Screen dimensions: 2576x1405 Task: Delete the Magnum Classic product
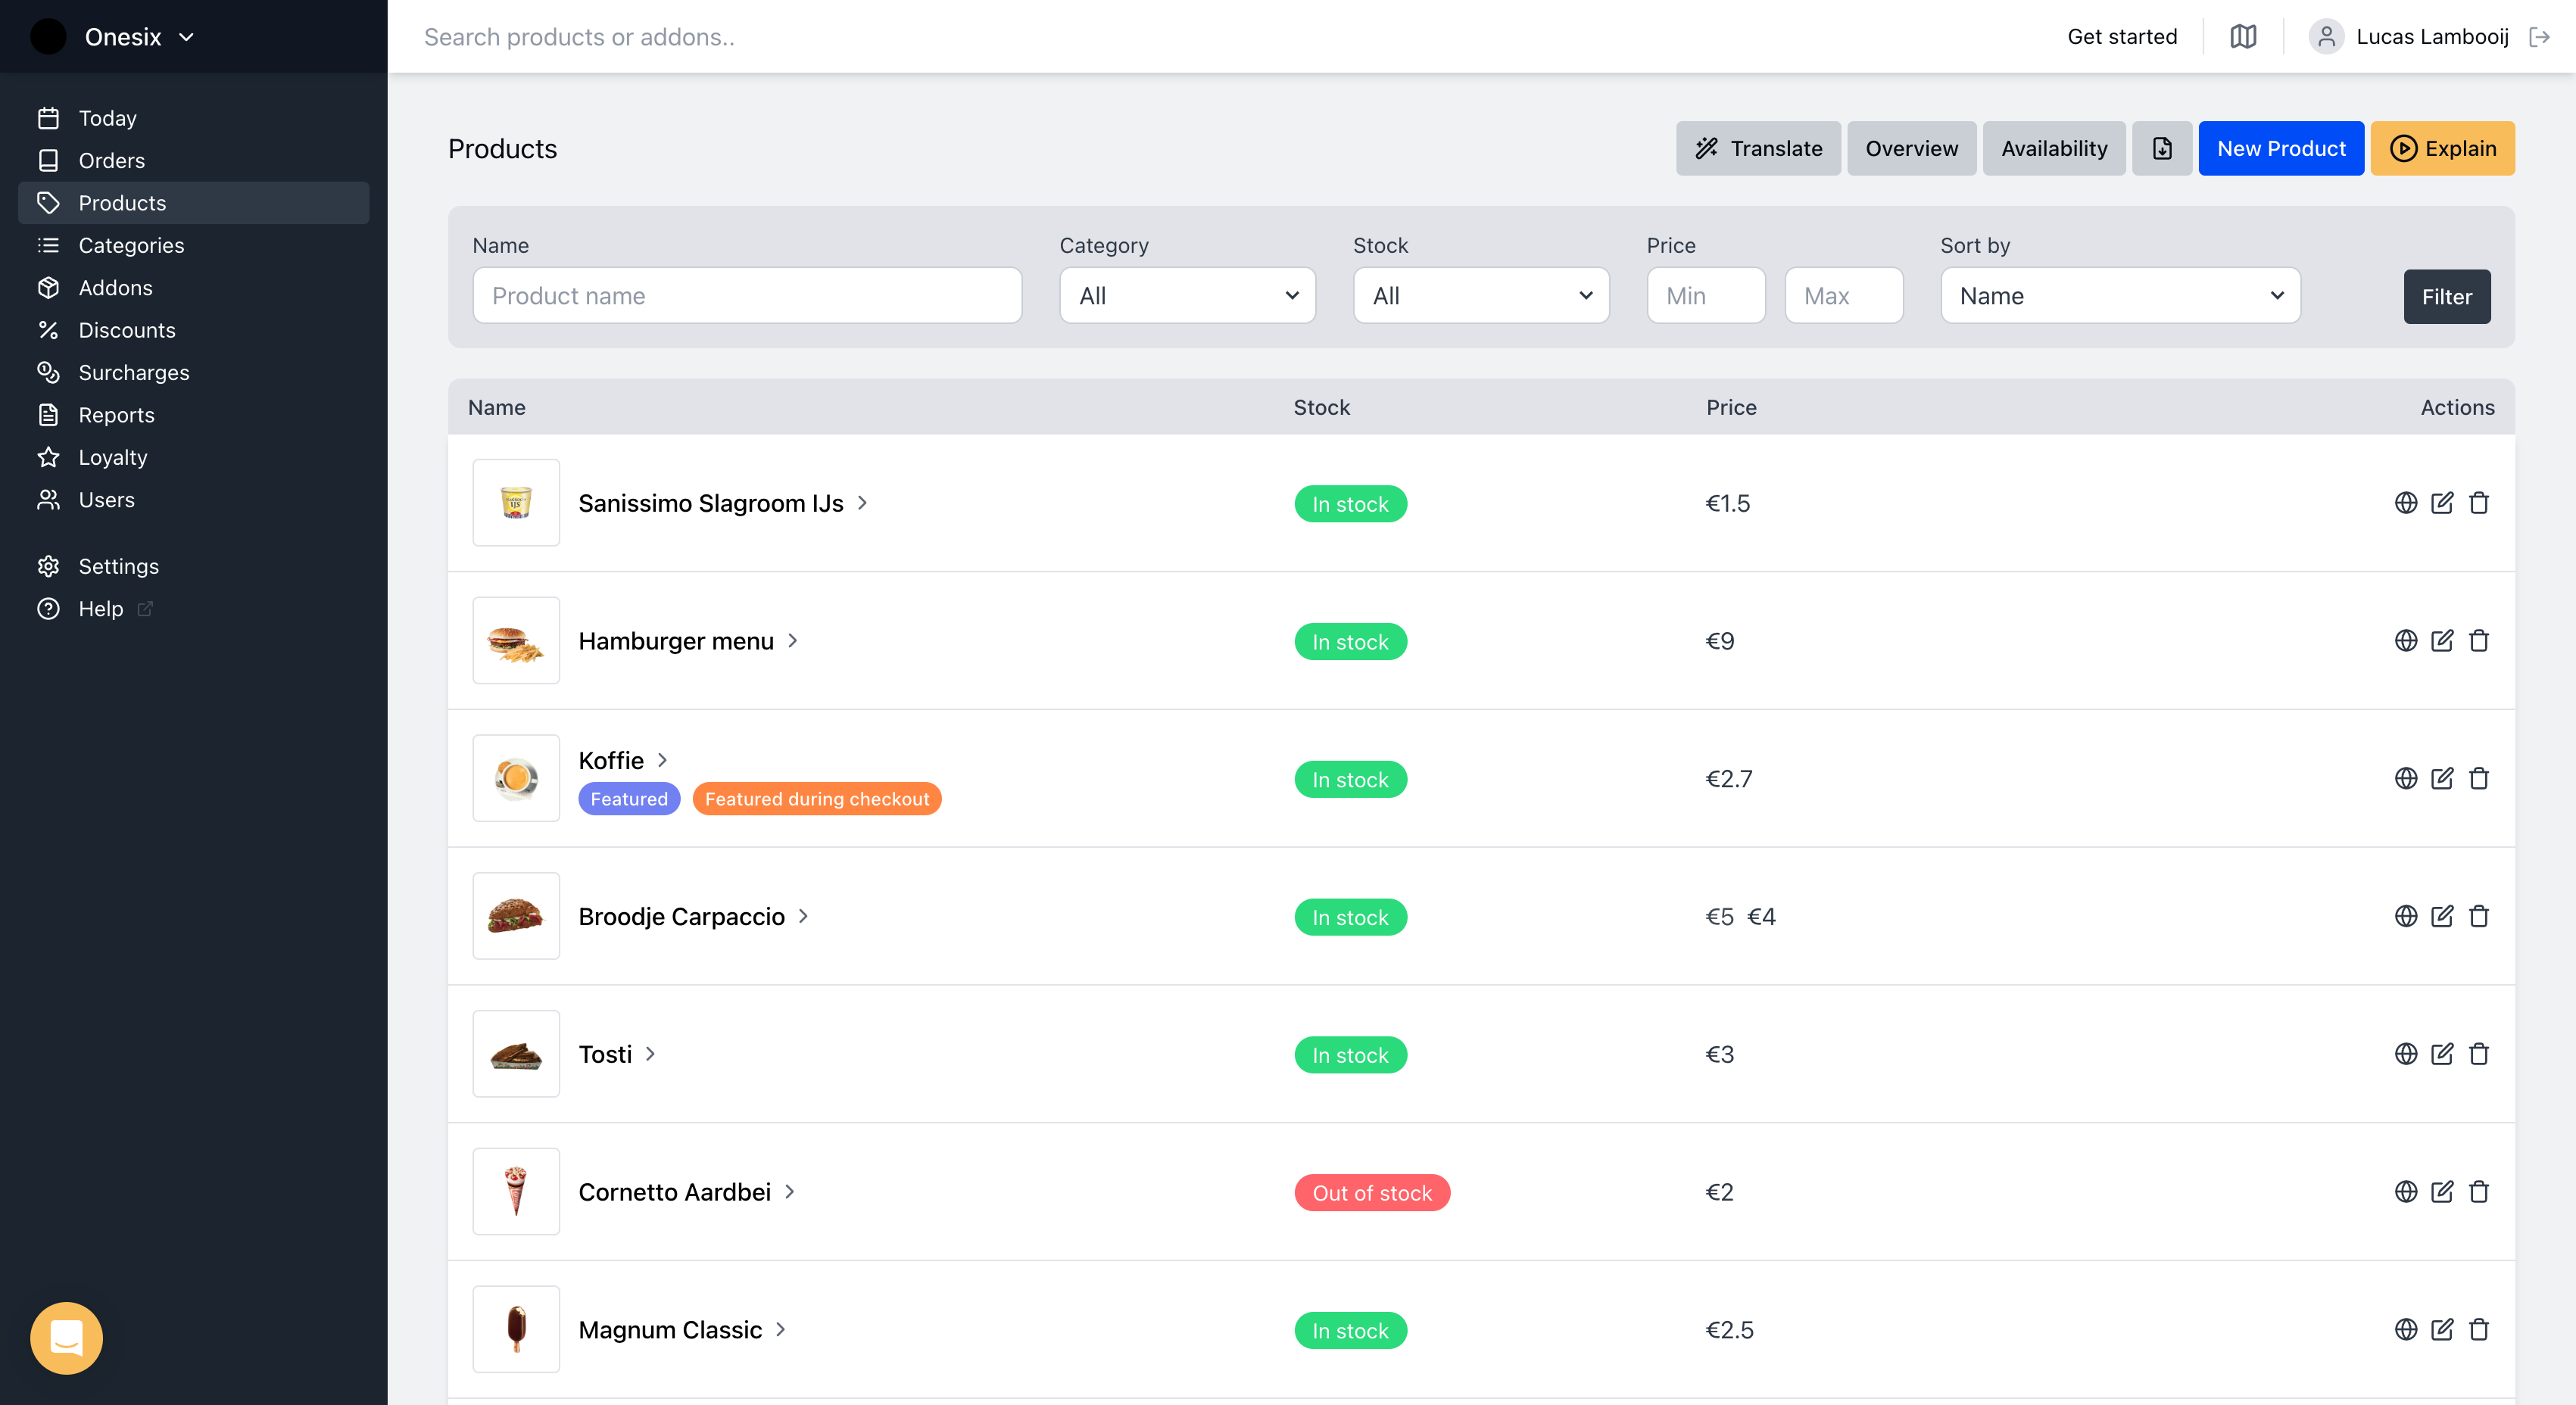click(2479, 1330)
